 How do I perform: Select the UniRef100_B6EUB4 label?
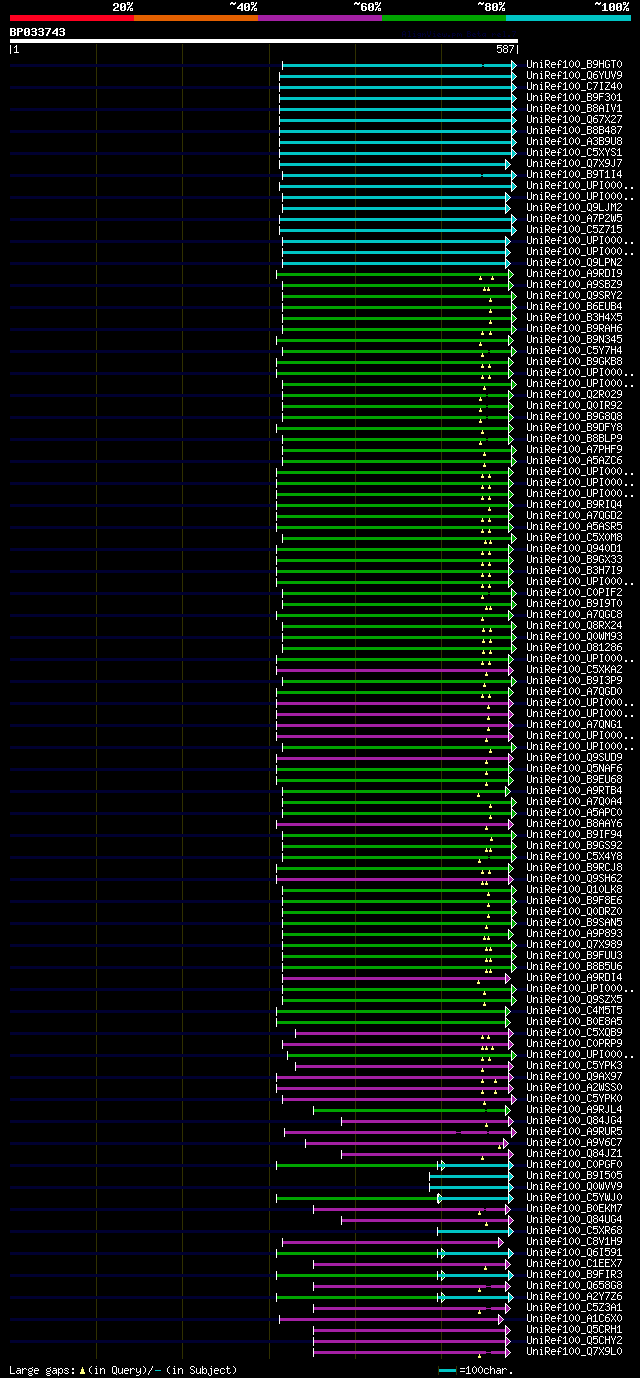point(573,306)
